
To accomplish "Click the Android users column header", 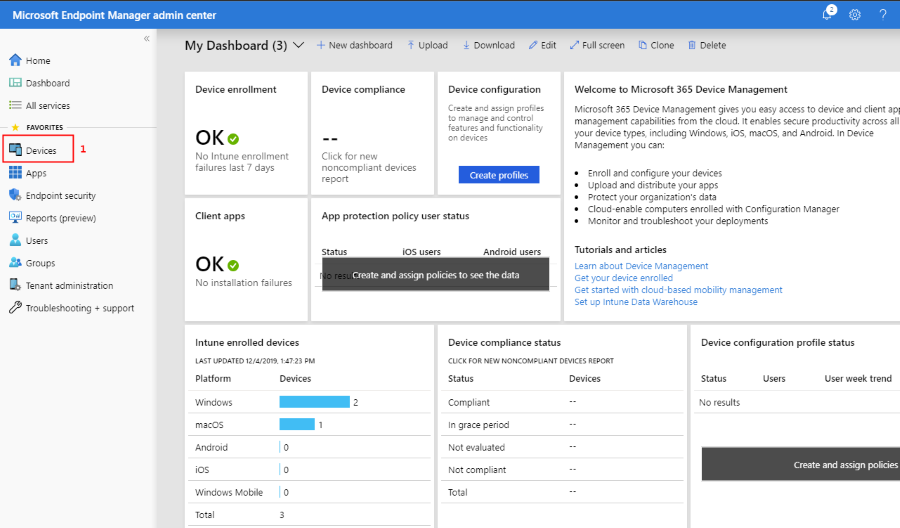I will (512, 252).
